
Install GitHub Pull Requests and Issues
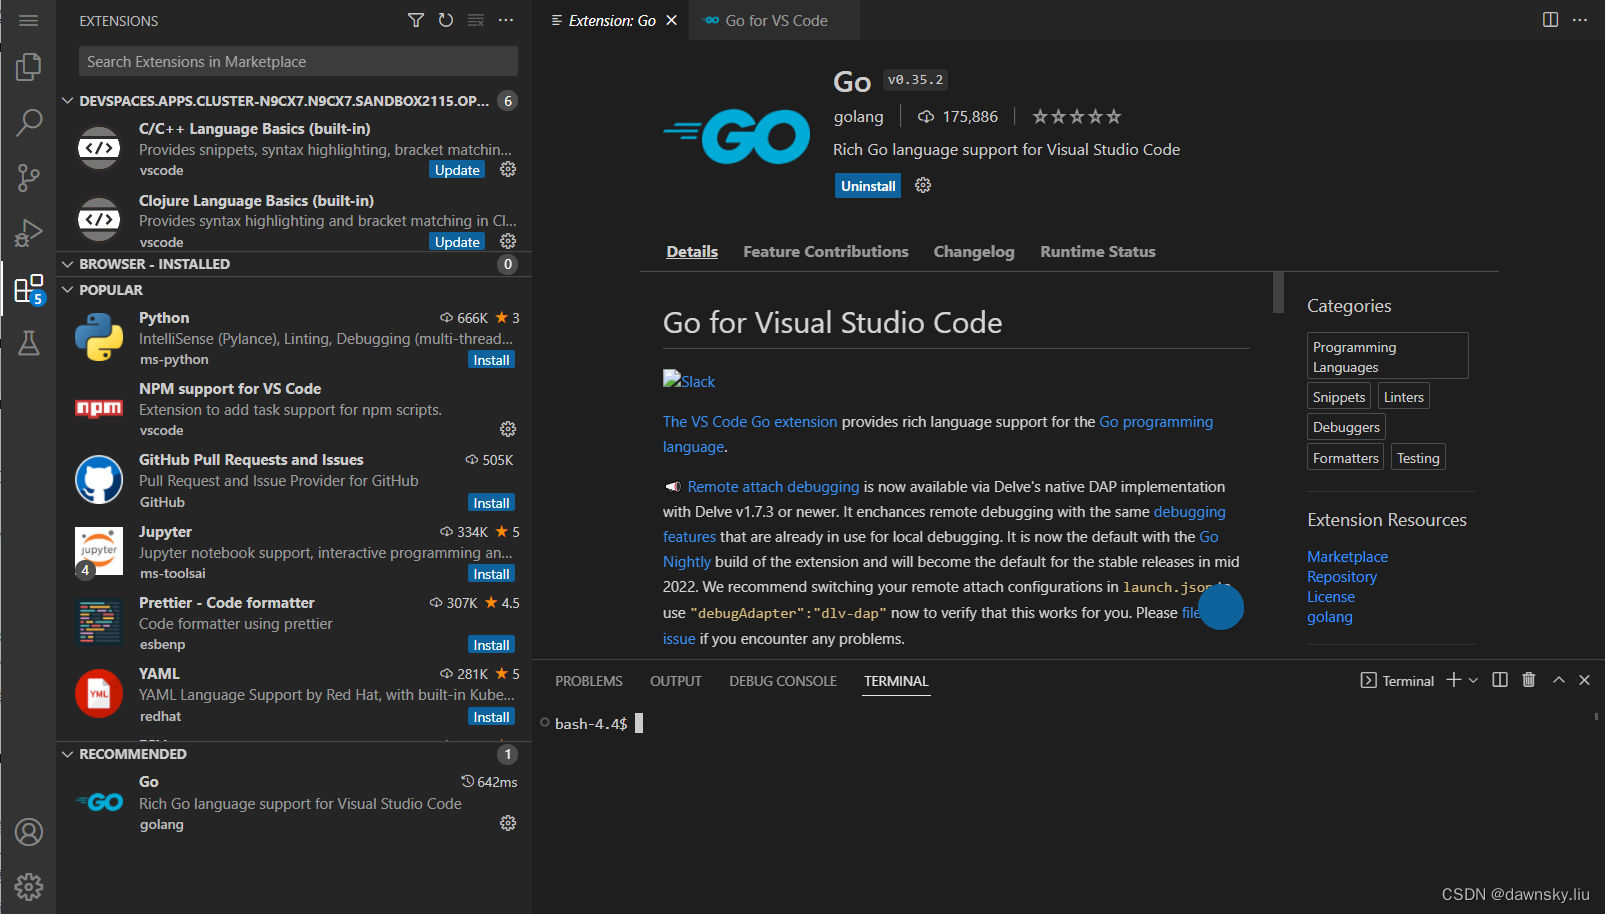click(x=491, y=503)
